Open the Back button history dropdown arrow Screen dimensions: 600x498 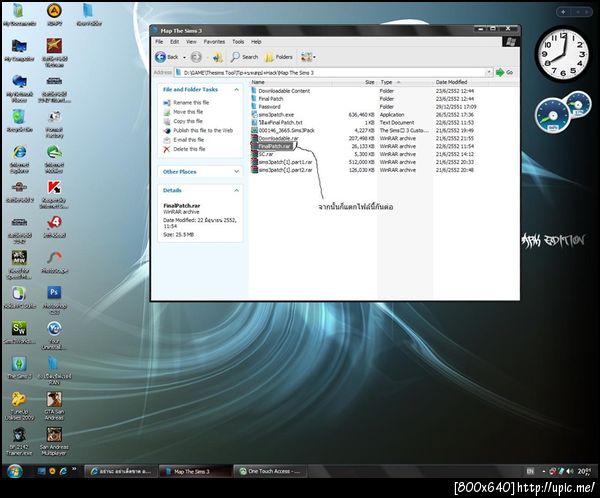[184, 57]
